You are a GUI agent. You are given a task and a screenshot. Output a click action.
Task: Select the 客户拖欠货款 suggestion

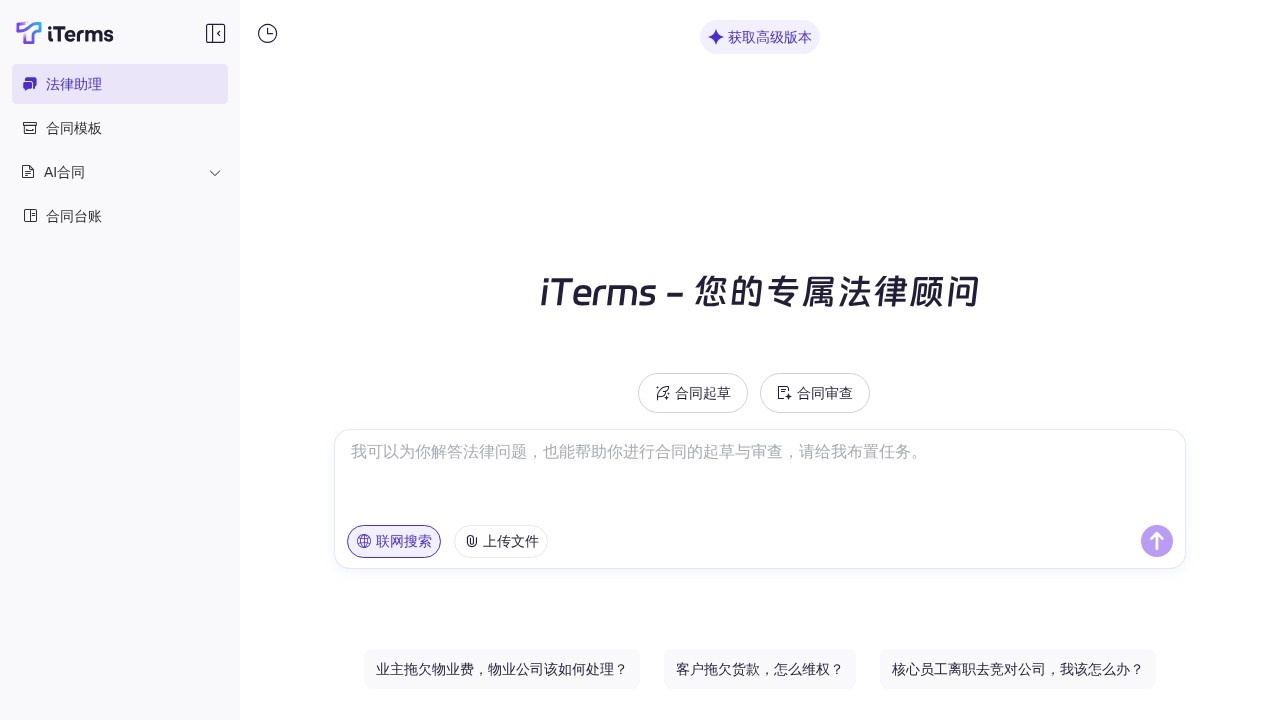click(760, 669)
